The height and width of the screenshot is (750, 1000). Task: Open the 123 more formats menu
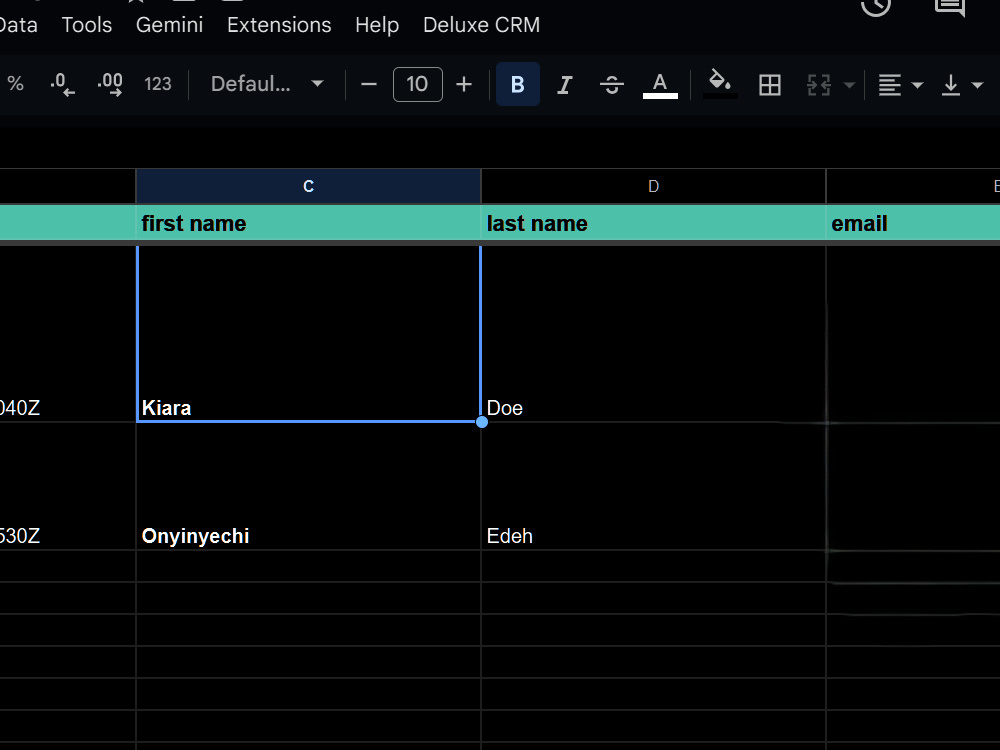click(158, 84)
